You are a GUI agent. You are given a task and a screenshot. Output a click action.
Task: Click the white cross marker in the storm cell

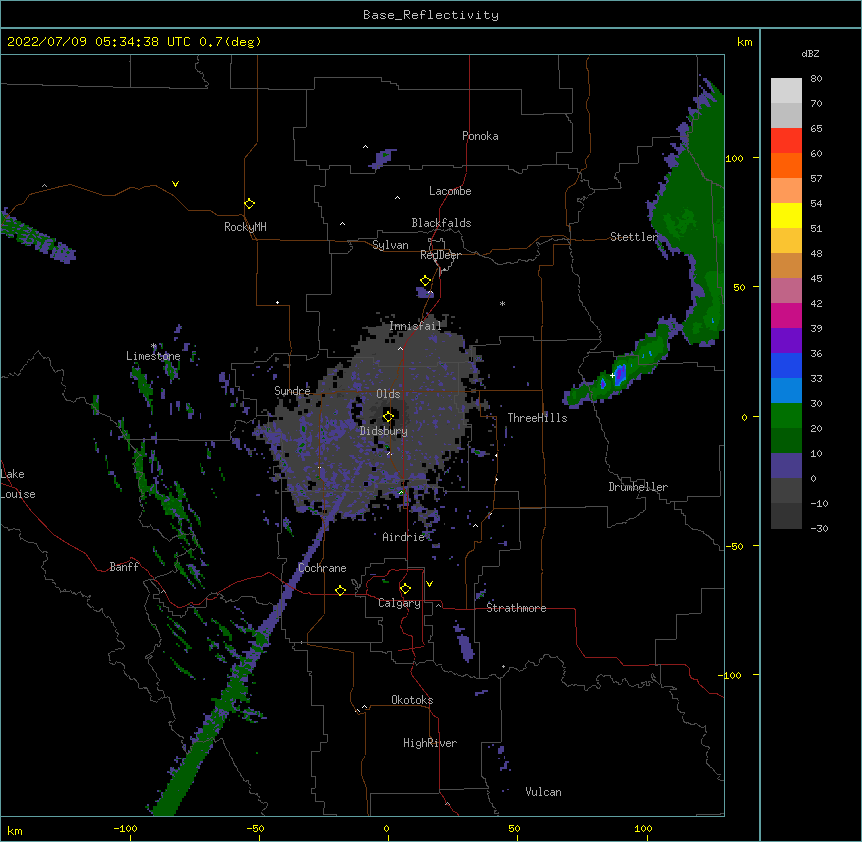pos(612,375)
